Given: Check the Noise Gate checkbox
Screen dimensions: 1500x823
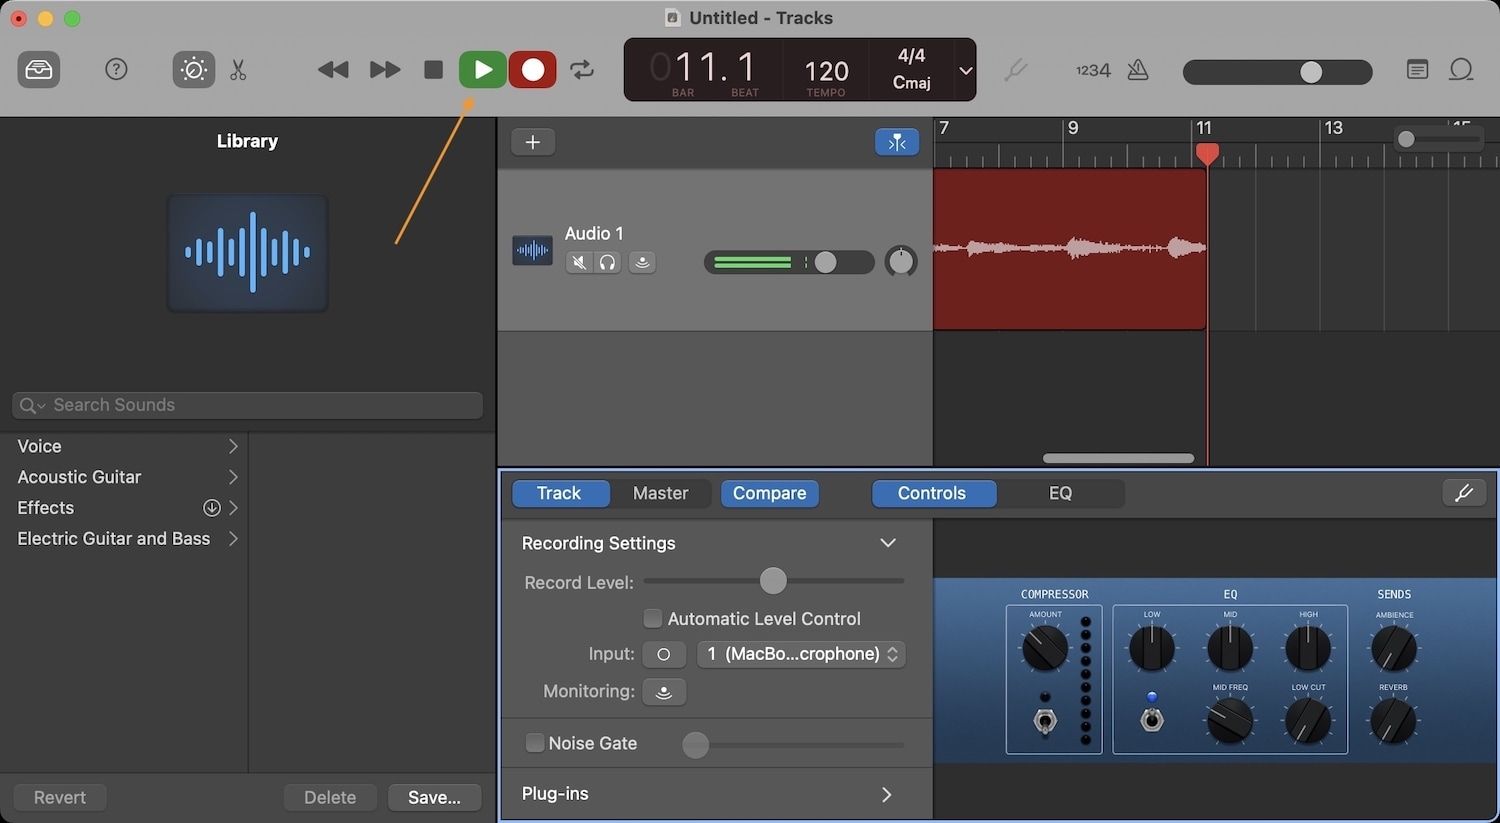Looking at the screenshot, I should click(535, 743).
